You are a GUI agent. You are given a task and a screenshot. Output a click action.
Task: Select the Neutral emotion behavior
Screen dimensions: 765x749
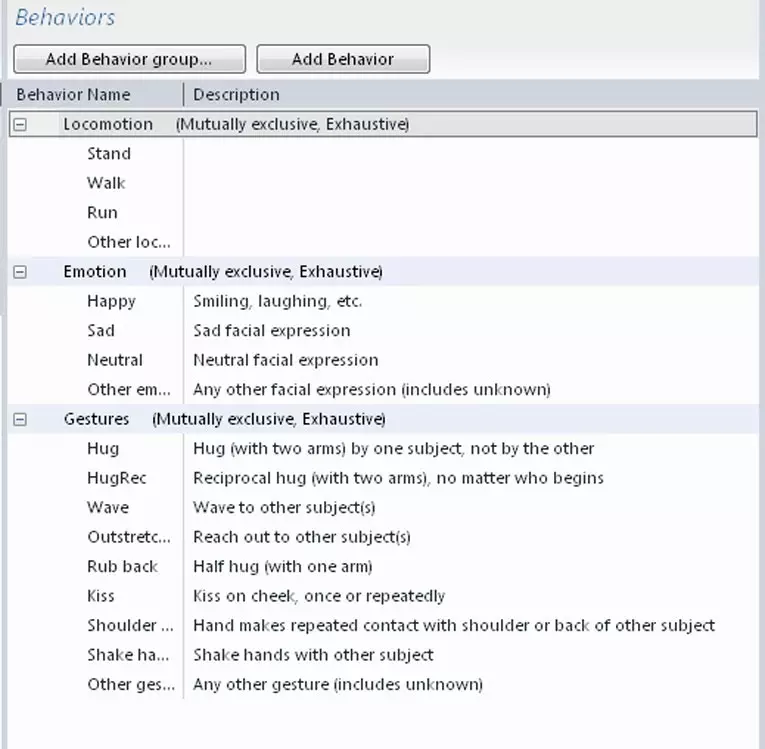(115, 360)
